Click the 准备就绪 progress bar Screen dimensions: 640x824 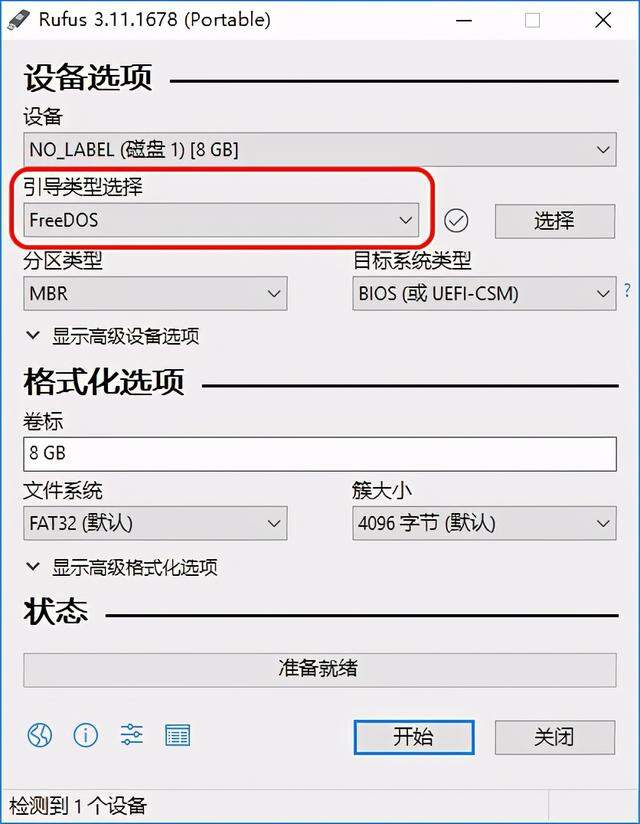[x=319, y=670]
